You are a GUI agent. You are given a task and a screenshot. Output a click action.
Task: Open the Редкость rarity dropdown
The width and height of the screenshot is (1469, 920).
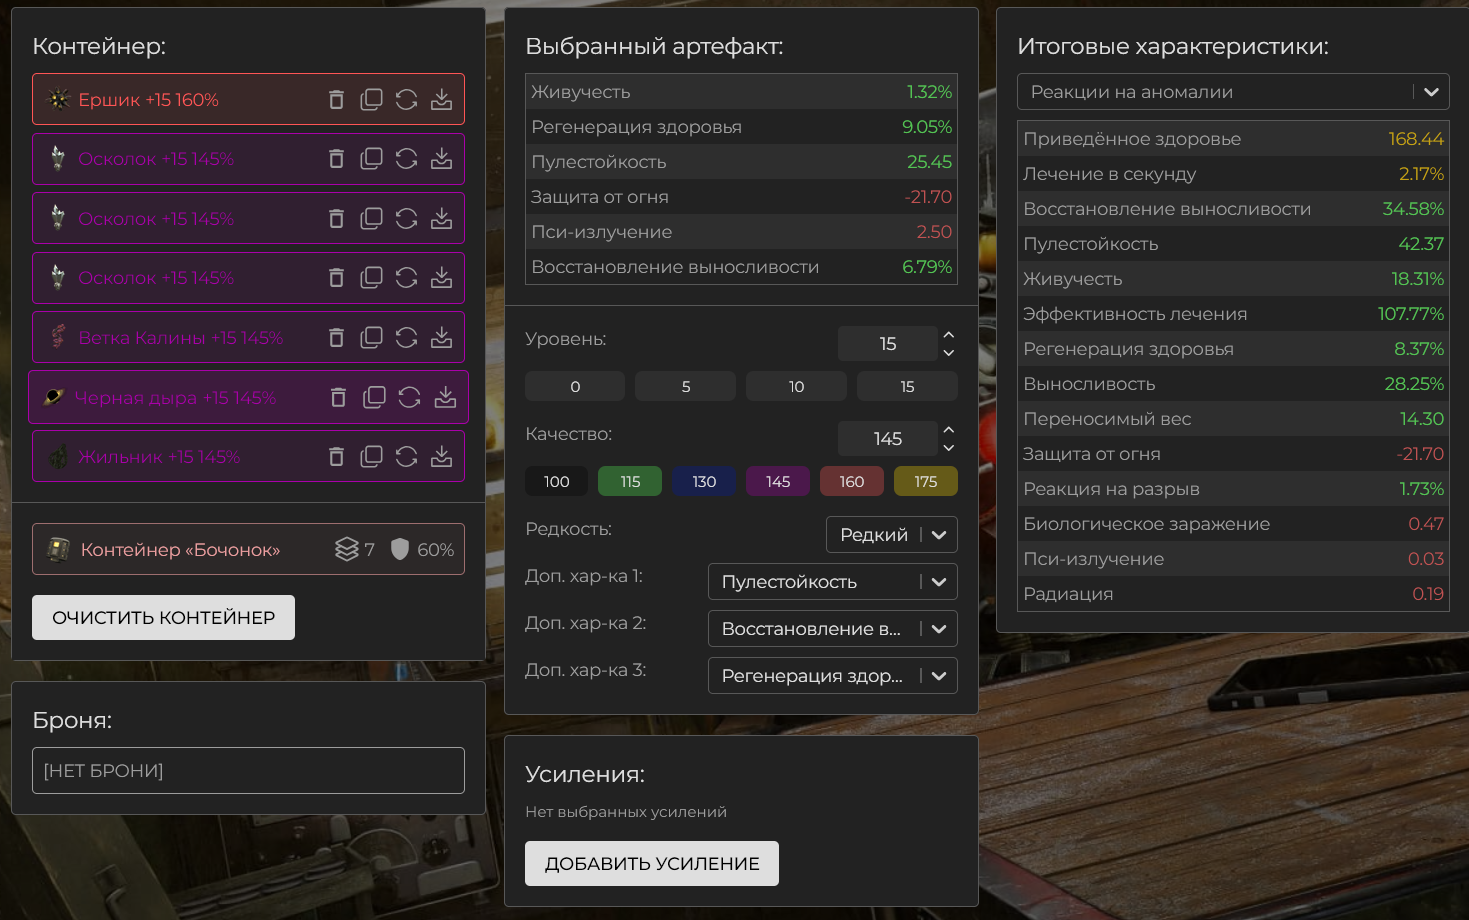click(891, 535)
